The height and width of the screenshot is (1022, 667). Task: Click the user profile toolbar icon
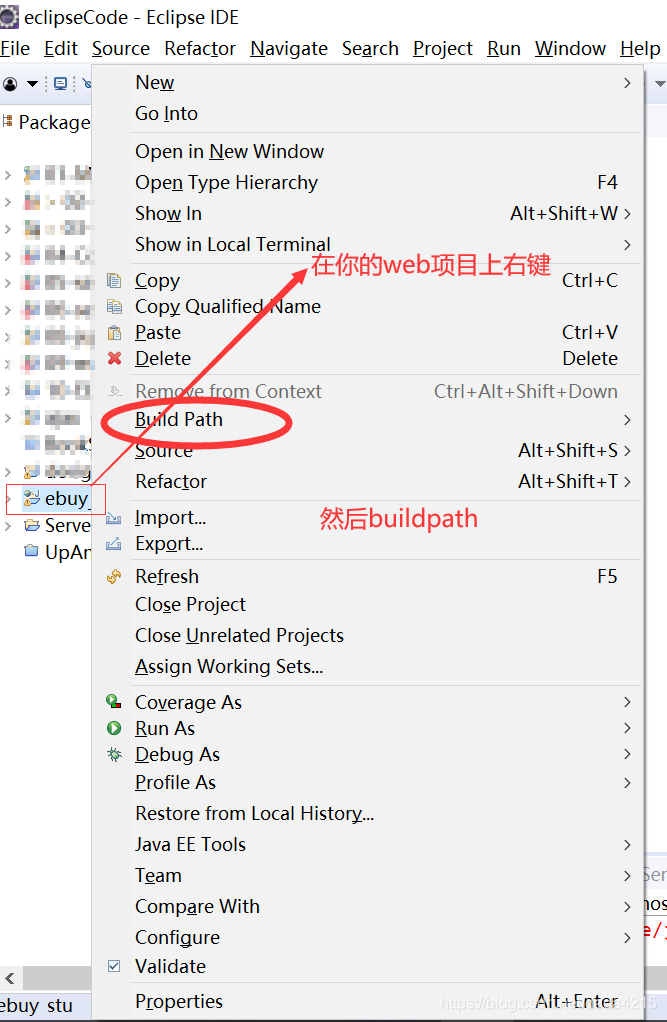click(x=10, y=83)
